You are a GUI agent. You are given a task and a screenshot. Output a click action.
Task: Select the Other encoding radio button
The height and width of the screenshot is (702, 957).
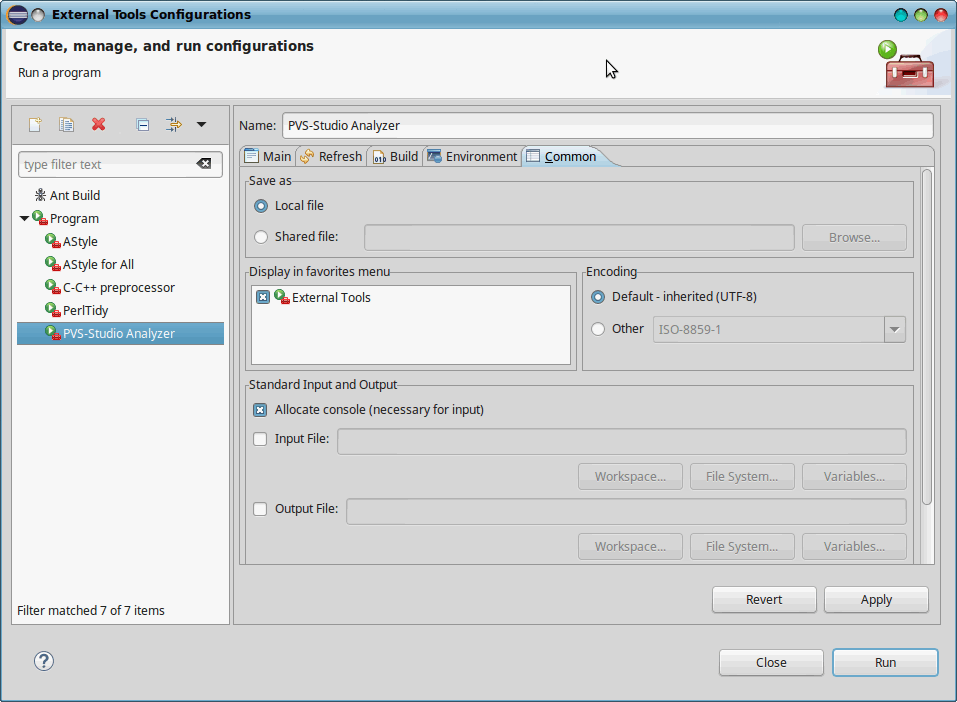[598, 329]
